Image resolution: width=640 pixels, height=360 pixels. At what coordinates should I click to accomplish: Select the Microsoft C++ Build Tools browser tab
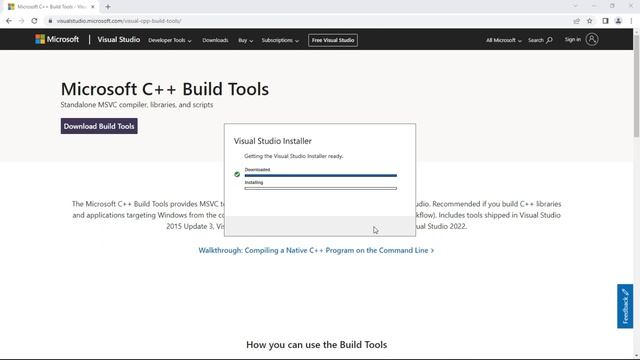[x=51, y=7]
